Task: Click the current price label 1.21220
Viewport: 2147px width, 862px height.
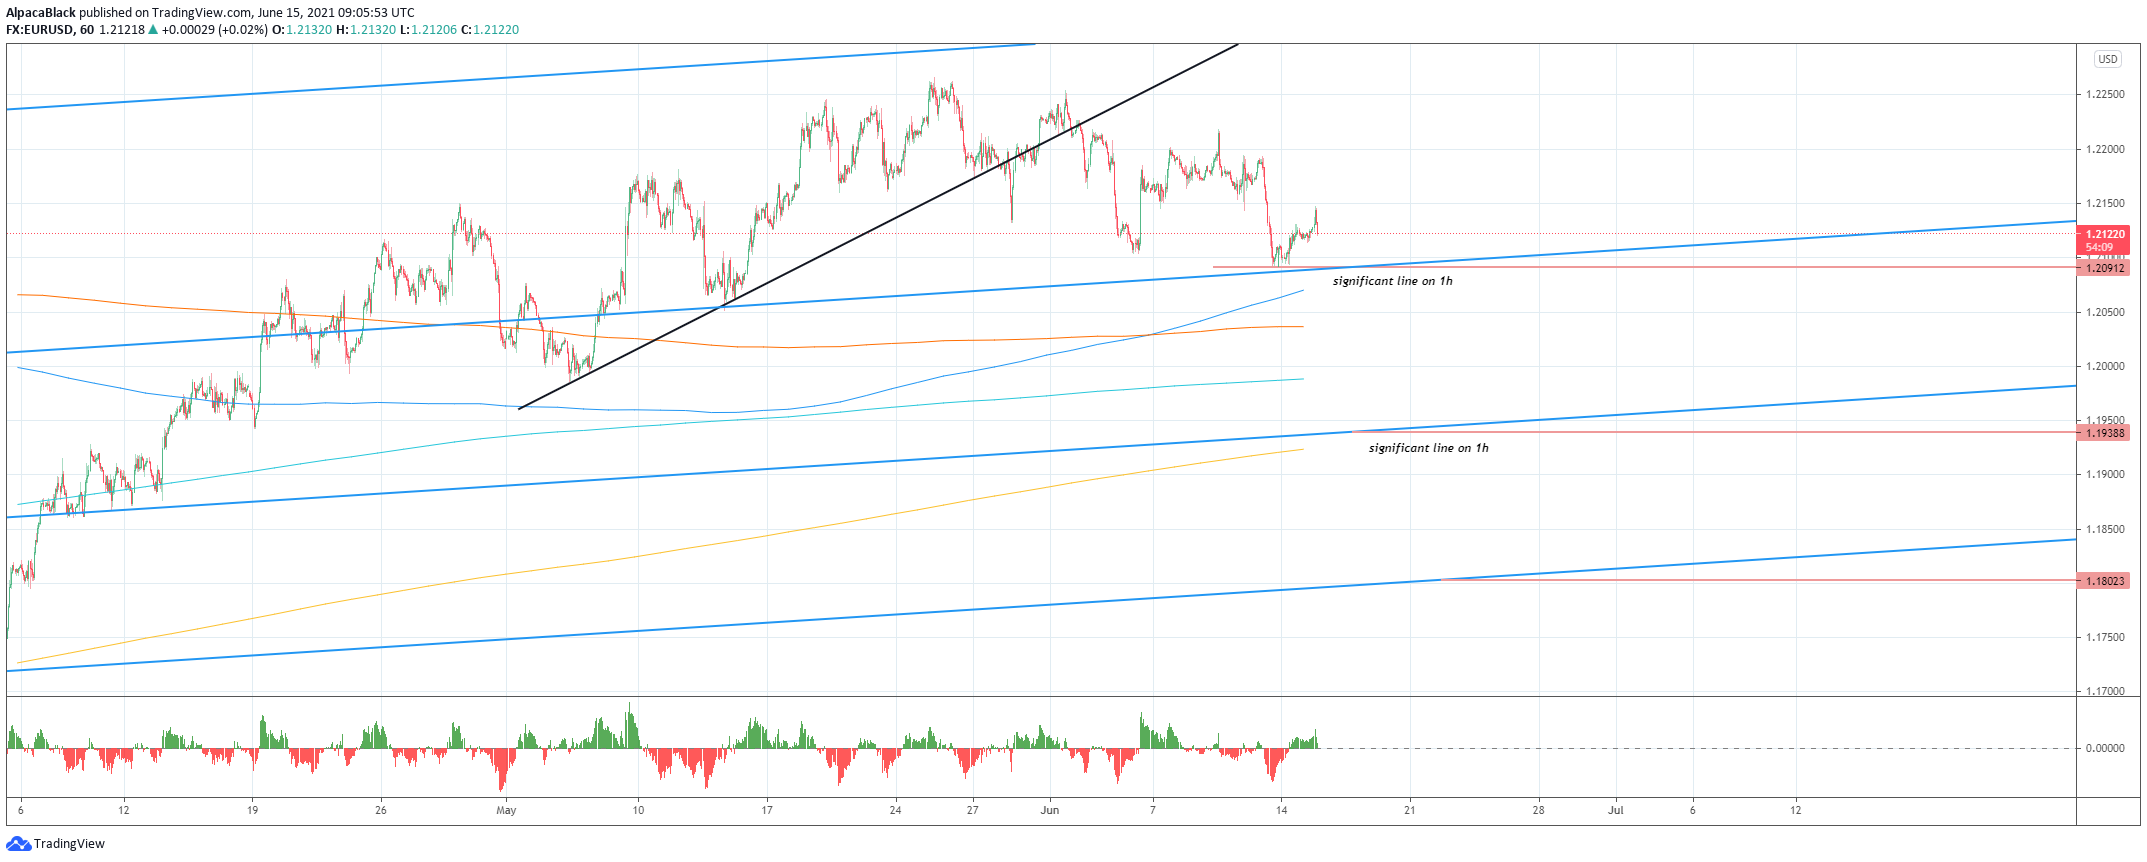Action: [2105, 234]
